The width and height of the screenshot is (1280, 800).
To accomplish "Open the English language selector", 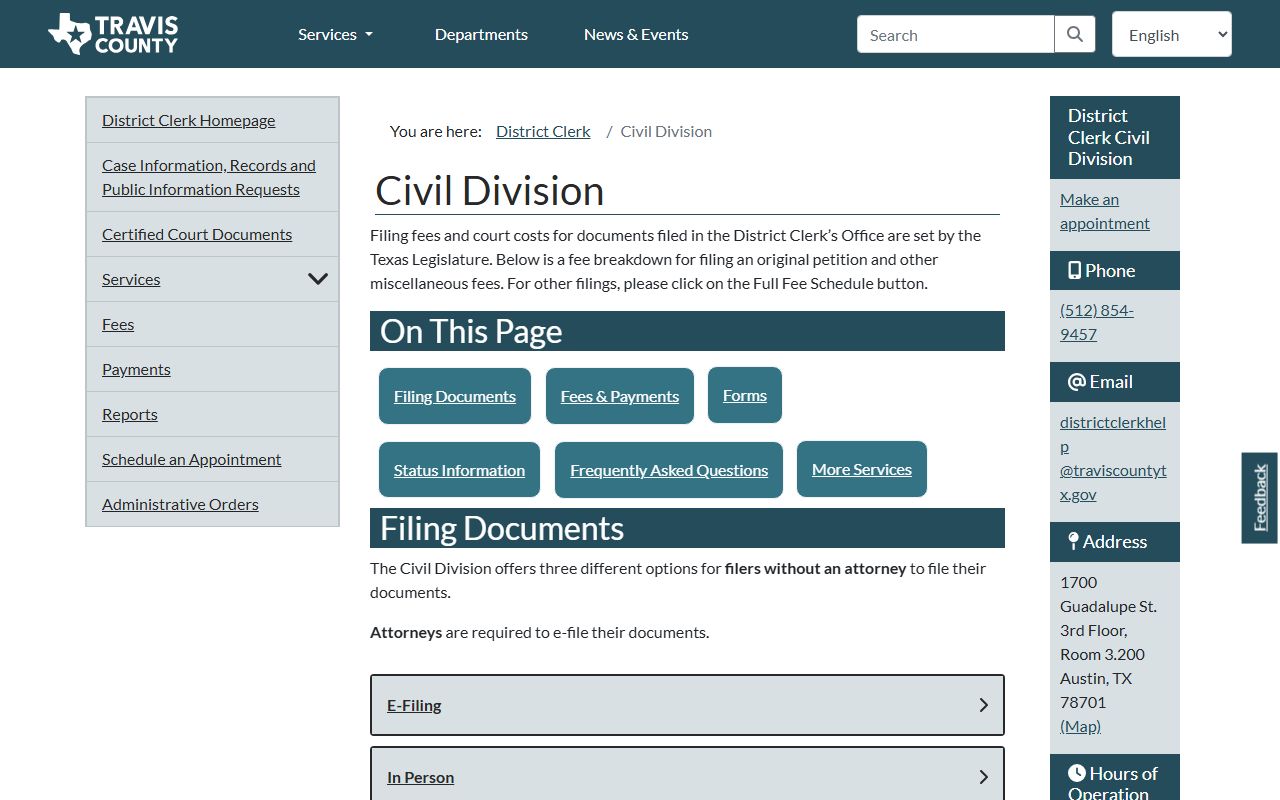I will tap(1171, 34).
